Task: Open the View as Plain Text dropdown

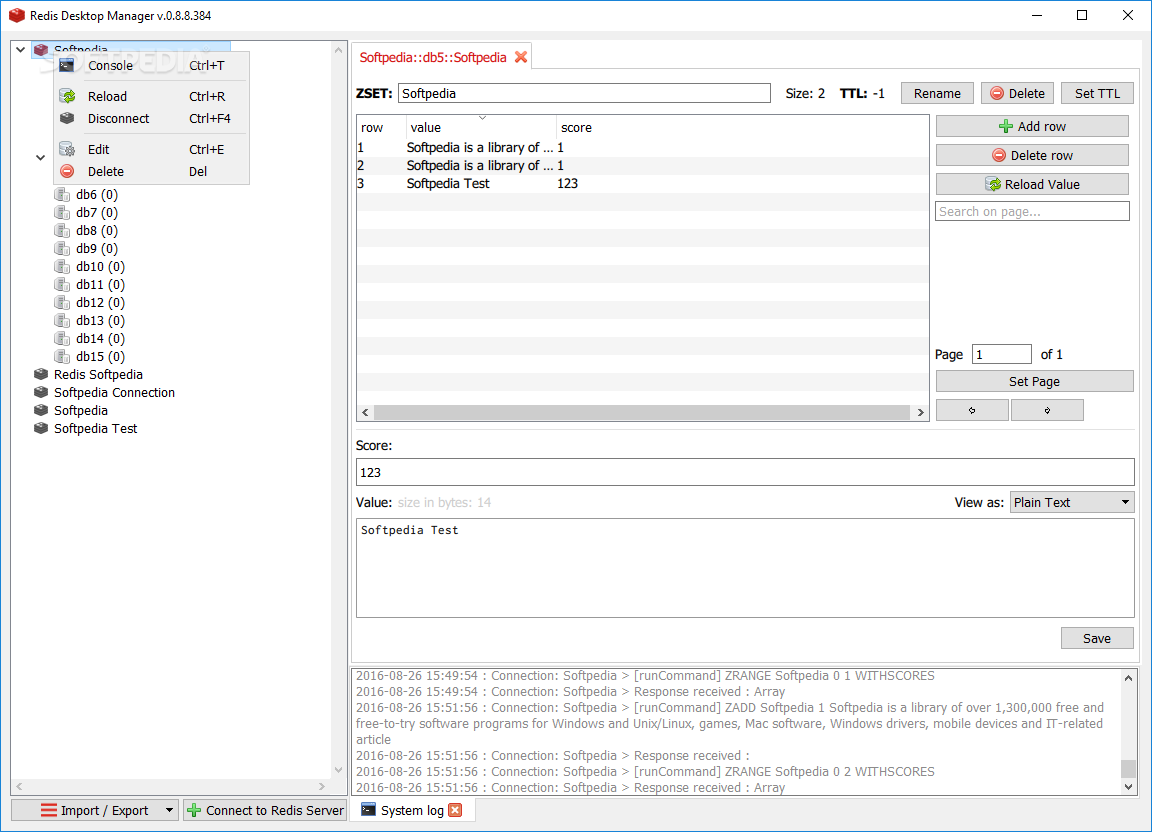Action: coord(1072,503)
